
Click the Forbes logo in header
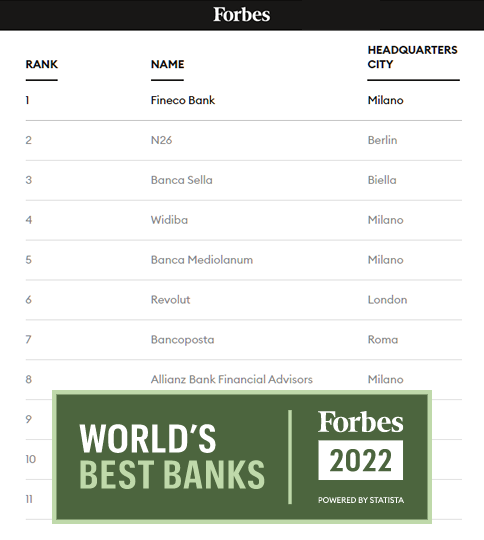tap(242, 14)
